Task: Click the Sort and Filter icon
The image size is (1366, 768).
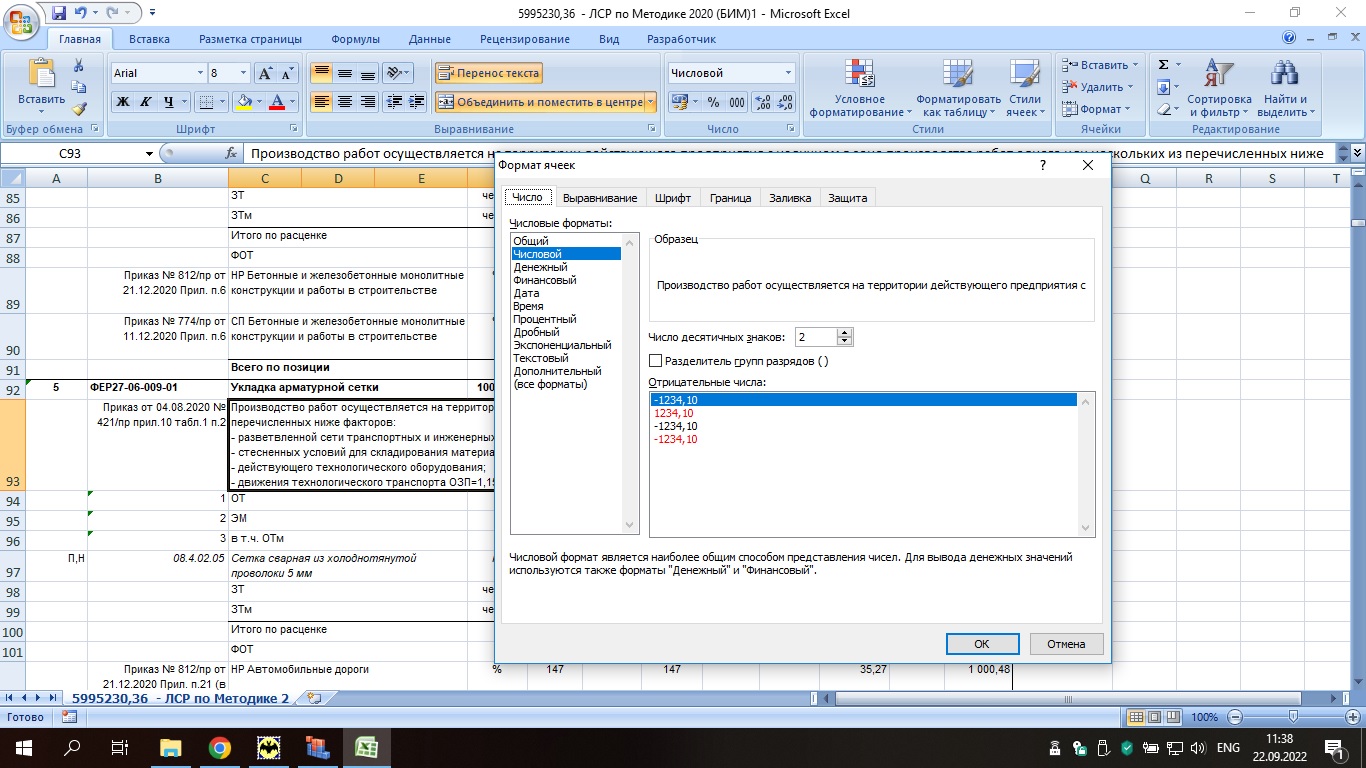Action: point(1218,88)
